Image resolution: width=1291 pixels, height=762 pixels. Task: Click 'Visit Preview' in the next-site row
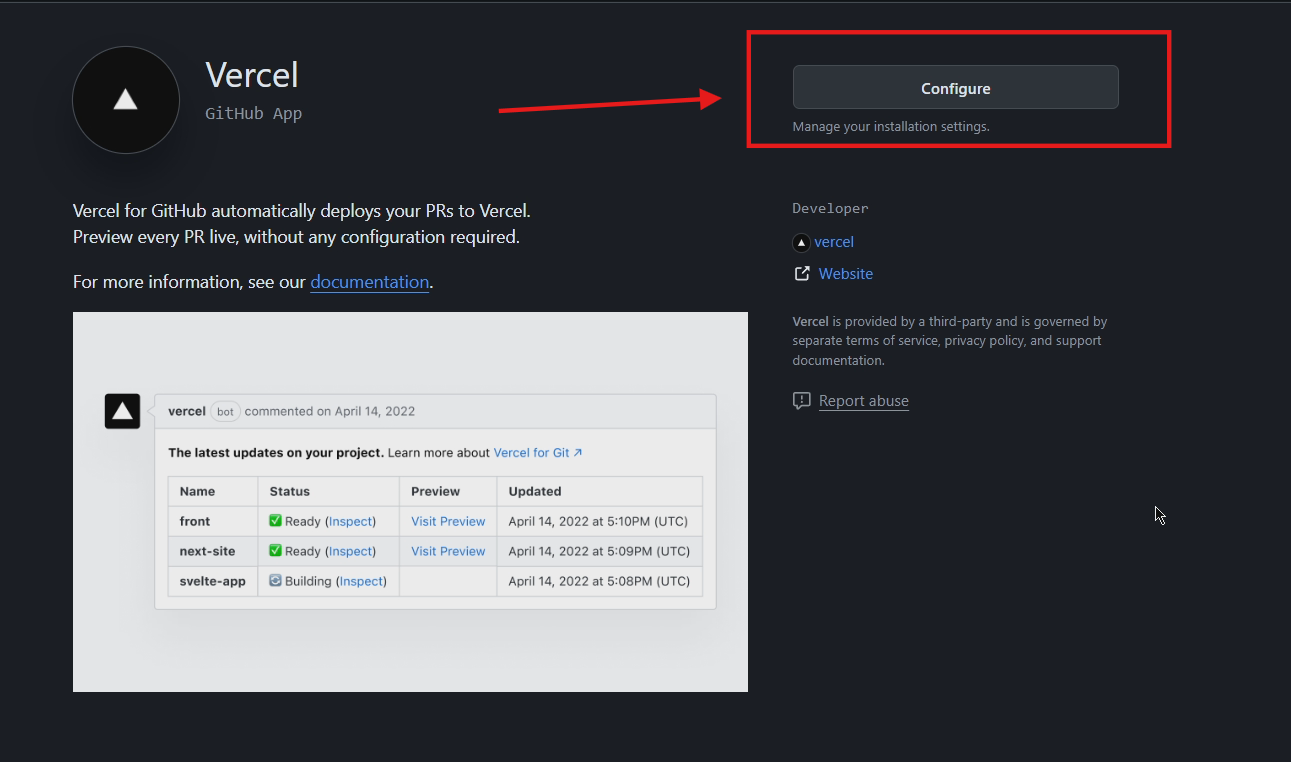448,551
